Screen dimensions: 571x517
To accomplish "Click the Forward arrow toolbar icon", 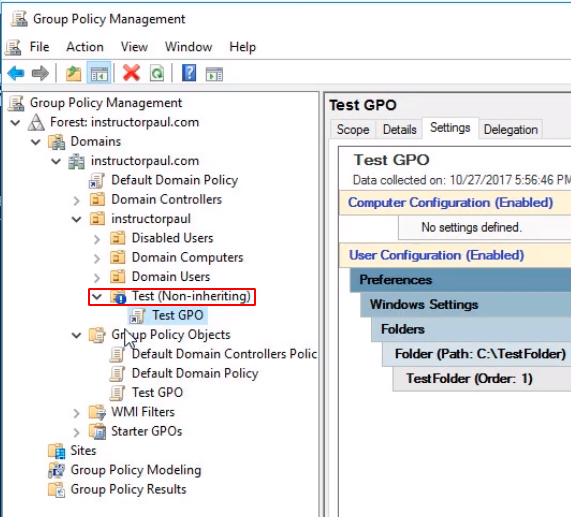I will [40, 73].
